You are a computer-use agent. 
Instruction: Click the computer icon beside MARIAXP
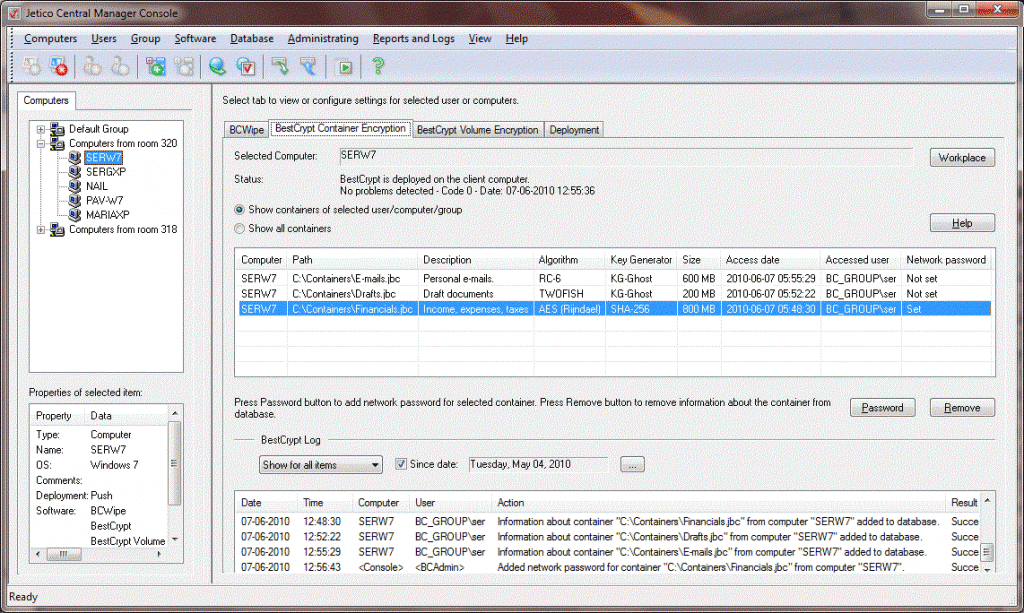75,215
